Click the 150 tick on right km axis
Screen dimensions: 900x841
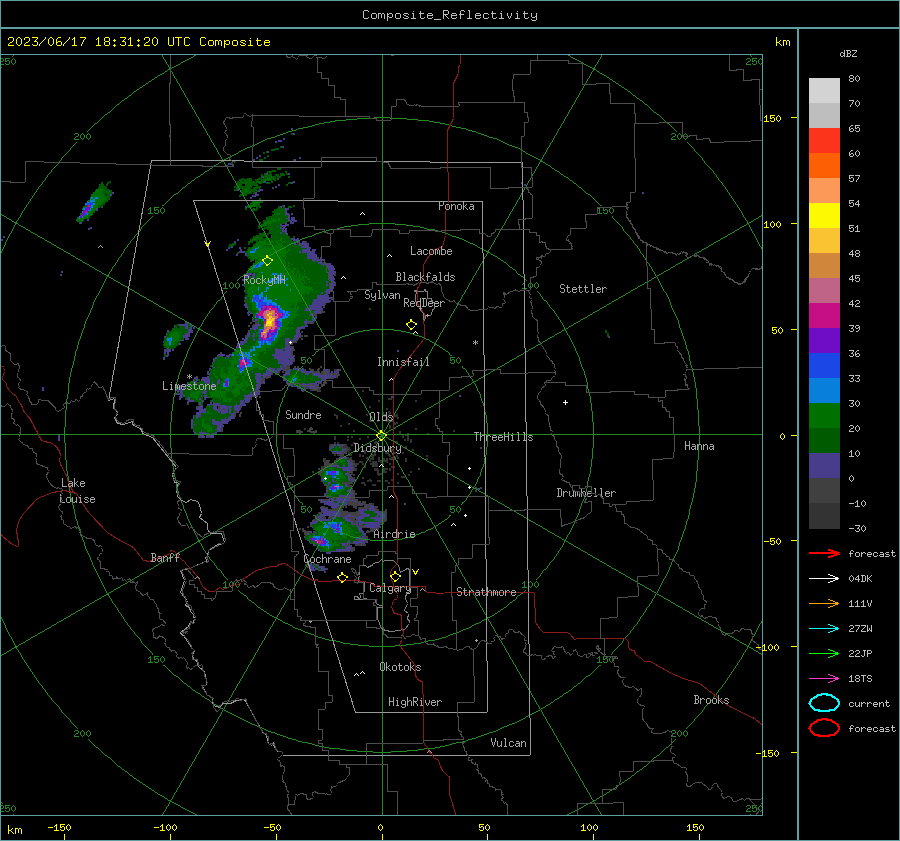773,118
